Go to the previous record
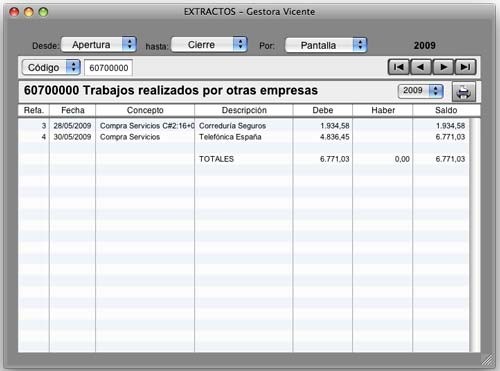The width and height of the screenshot is (500, 371). click(x=421, y=67)
